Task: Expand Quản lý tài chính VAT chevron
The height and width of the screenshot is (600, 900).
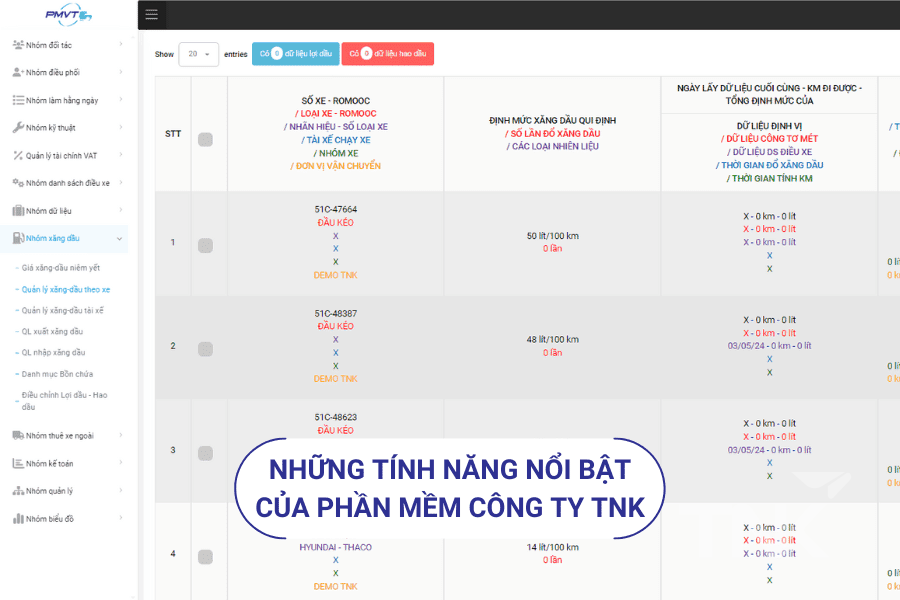Action: pos(121,154)
